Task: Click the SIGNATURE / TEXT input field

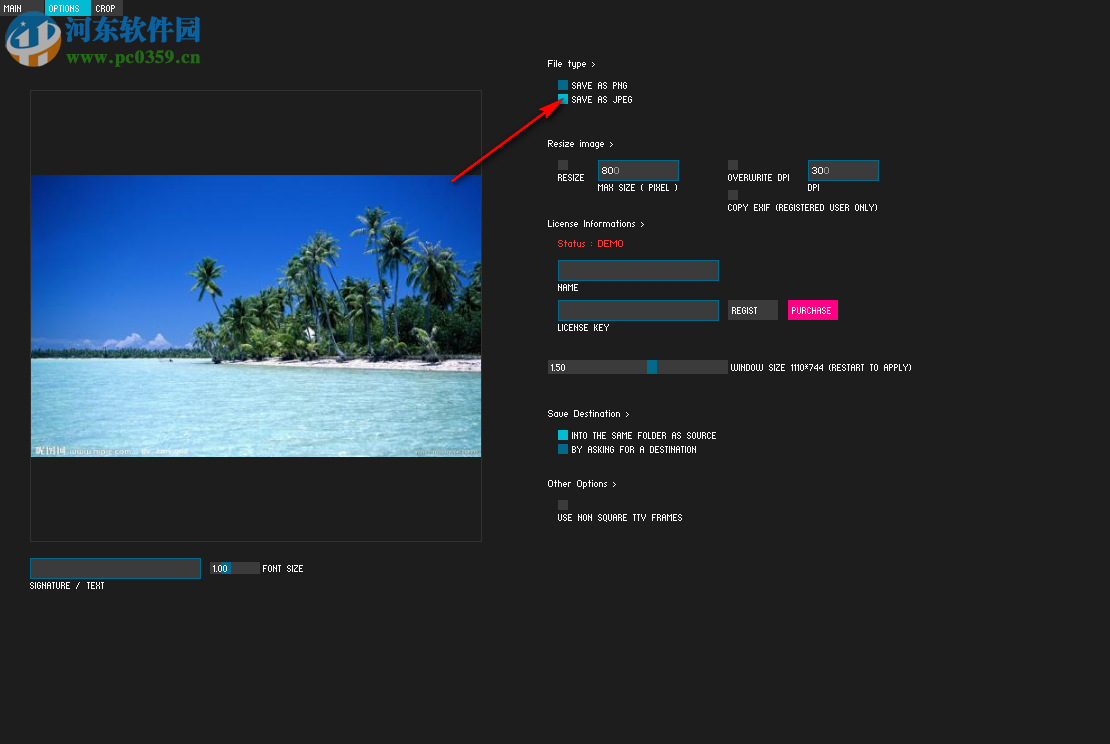Action: (115, 568)
